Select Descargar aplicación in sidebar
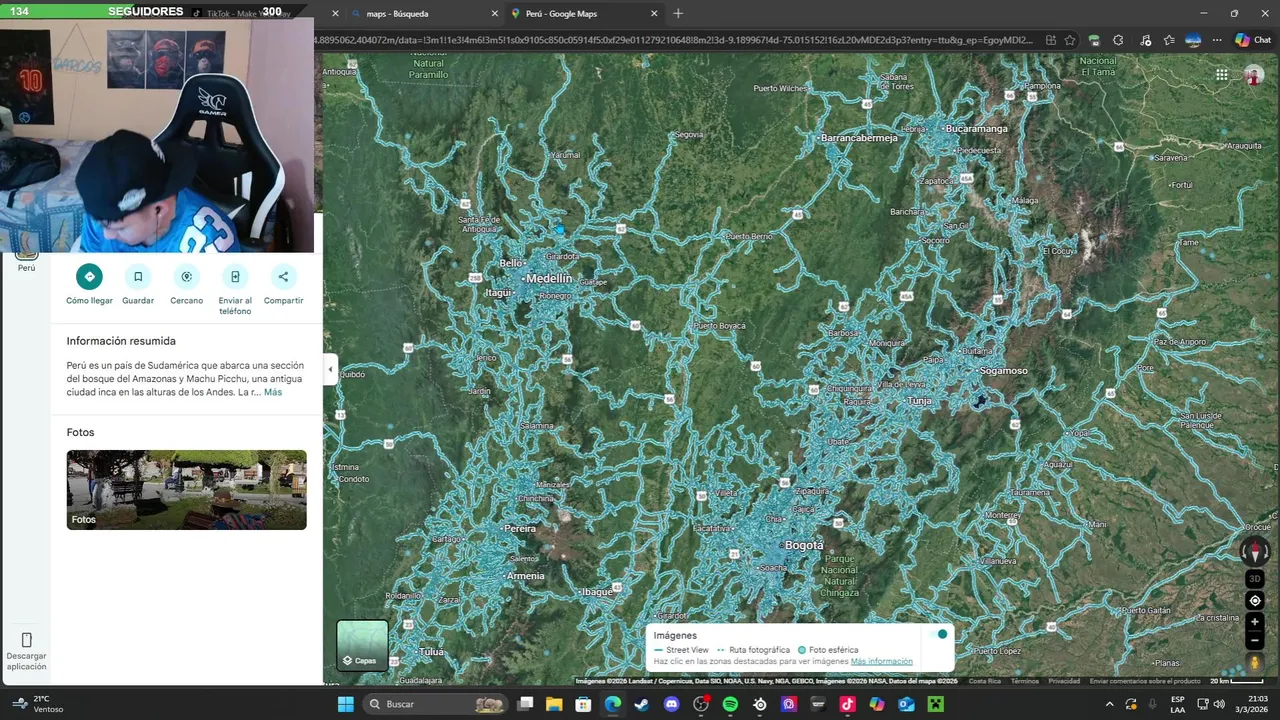The image size is (1280, 720). point(27,651)
